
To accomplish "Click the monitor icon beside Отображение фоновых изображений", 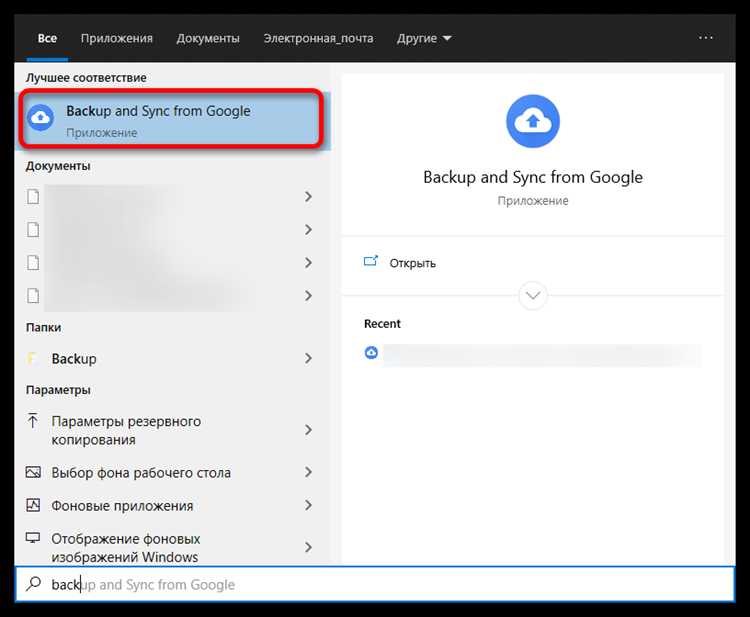I will (33, 538).
